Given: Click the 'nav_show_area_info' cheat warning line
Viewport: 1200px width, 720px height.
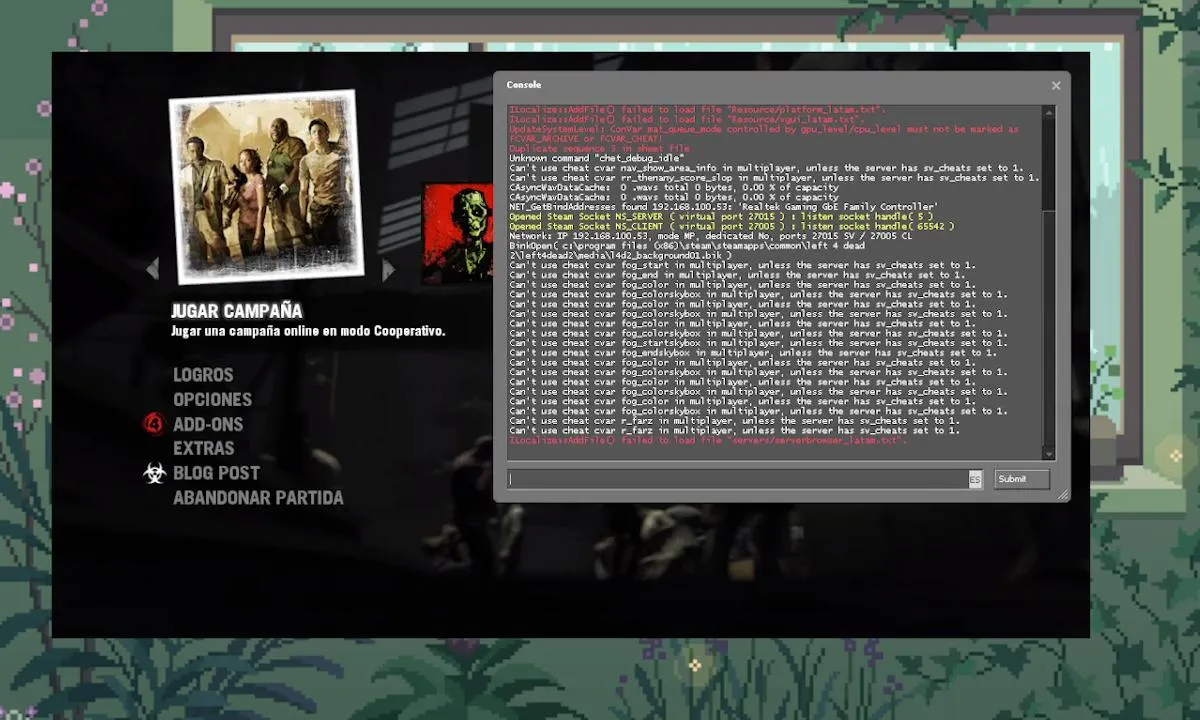Looking at the screenshot, I should (766, 168).
